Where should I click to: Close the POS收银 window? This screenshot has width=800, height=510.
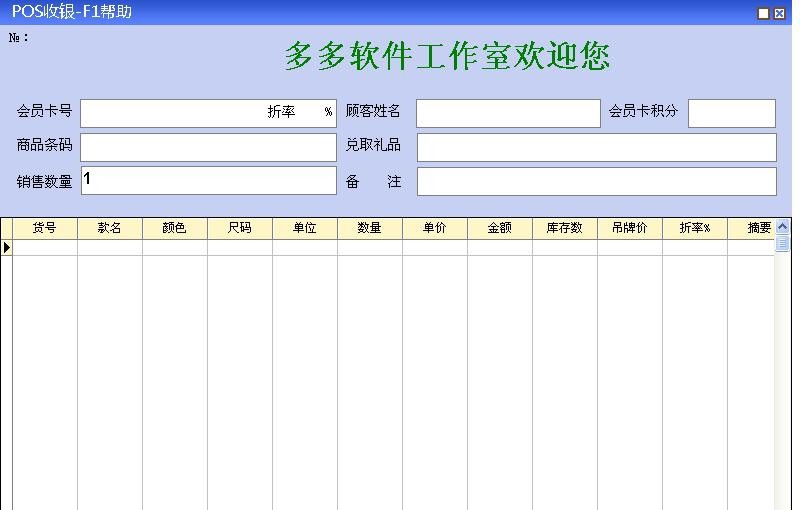[x=779, y=14]
